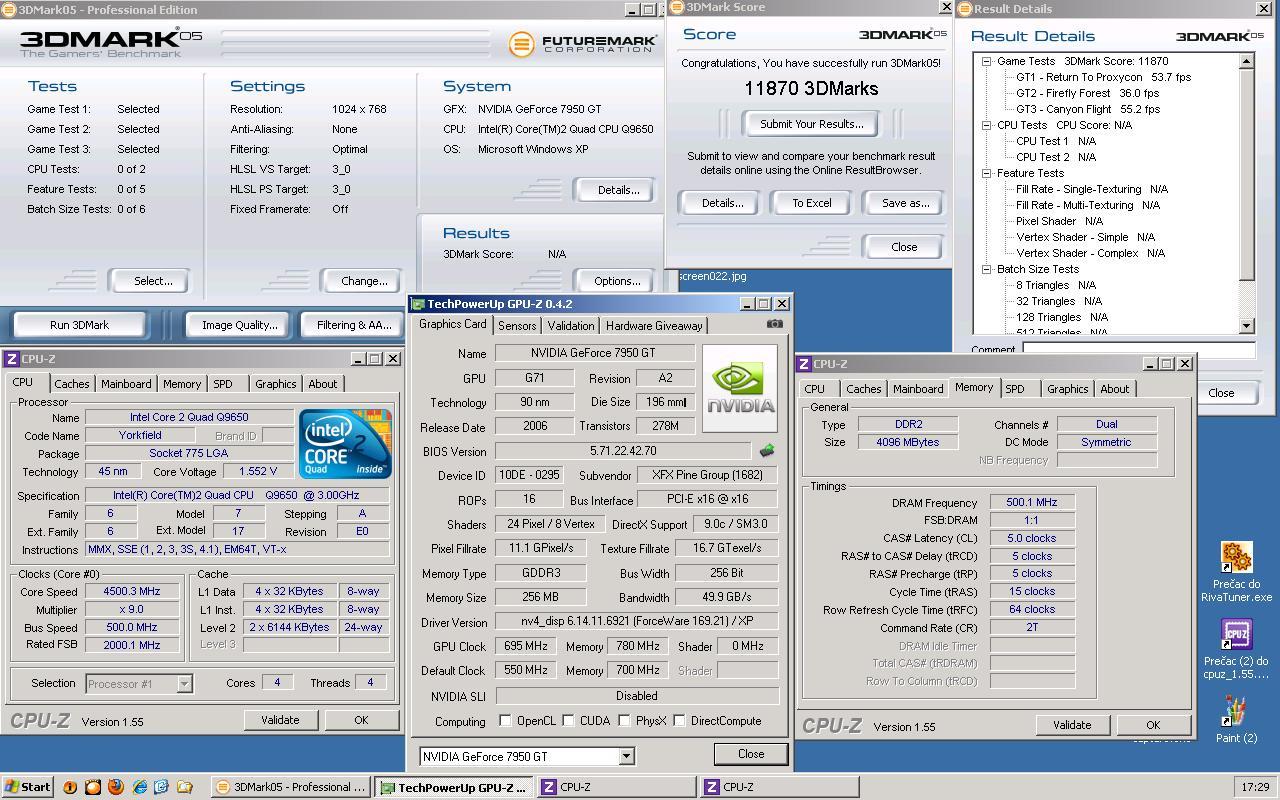Click the 3DMark05 title bar icon
The width and height of the screenshot is (1280, 800).
pyautogui.click(x=8, y=10)
